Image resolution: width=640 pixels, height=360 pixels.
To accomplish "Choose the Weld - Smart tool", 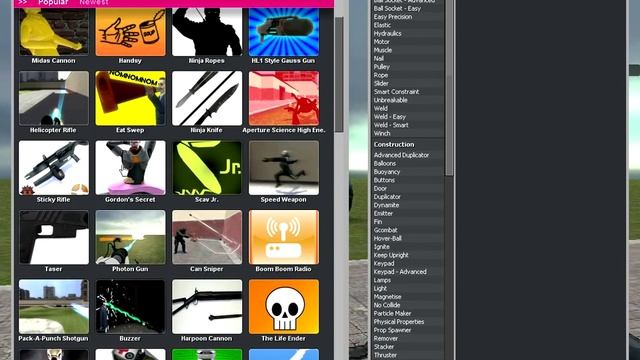I will 391,125.
